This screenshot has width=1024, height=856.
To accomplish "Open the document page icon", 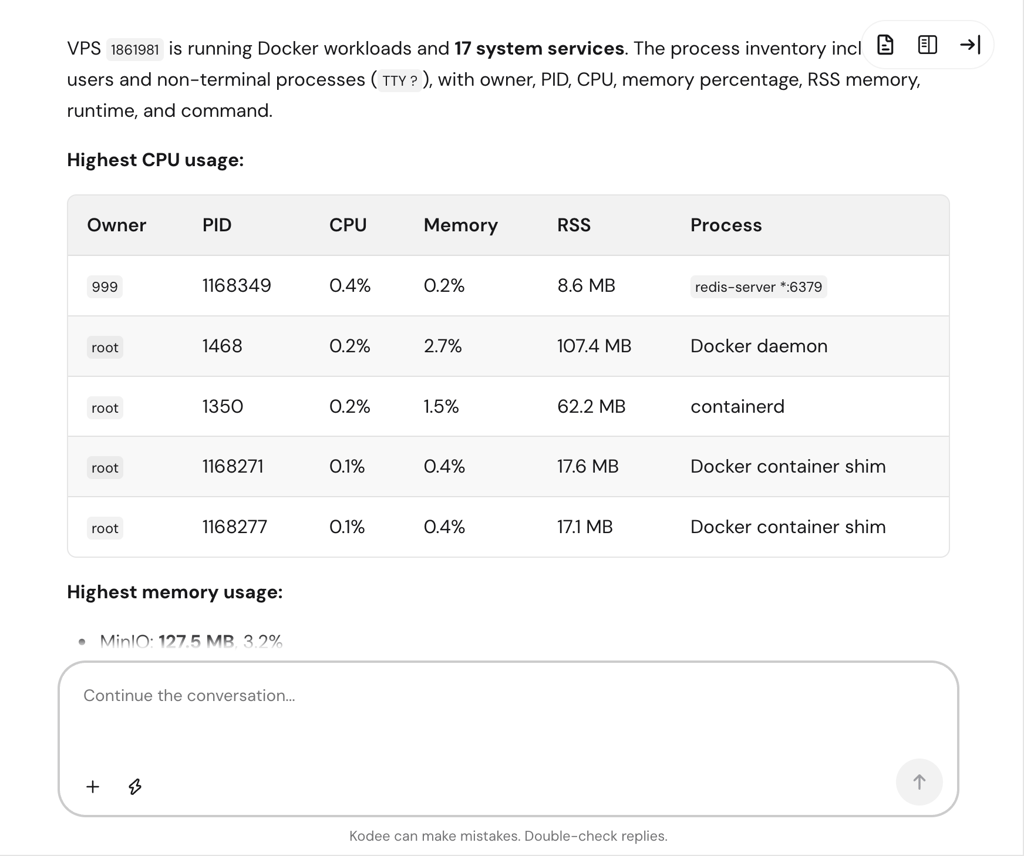I will [885, 45].
